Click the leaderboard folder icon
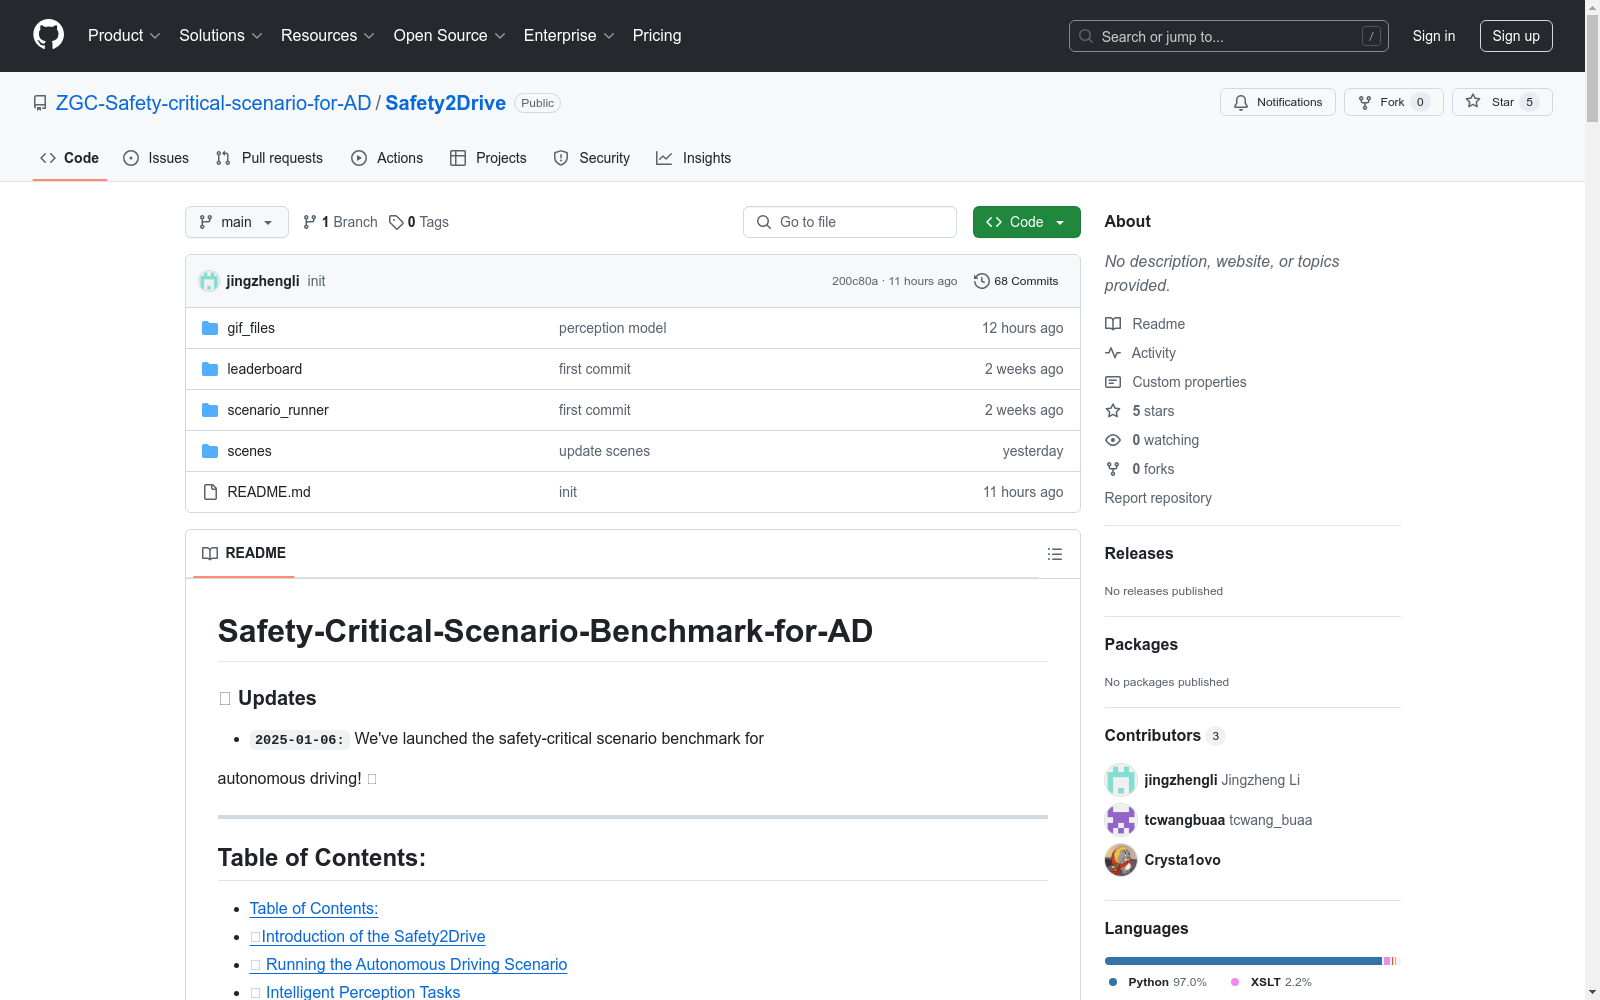Screen dimensions: 1600x1000 210,369
